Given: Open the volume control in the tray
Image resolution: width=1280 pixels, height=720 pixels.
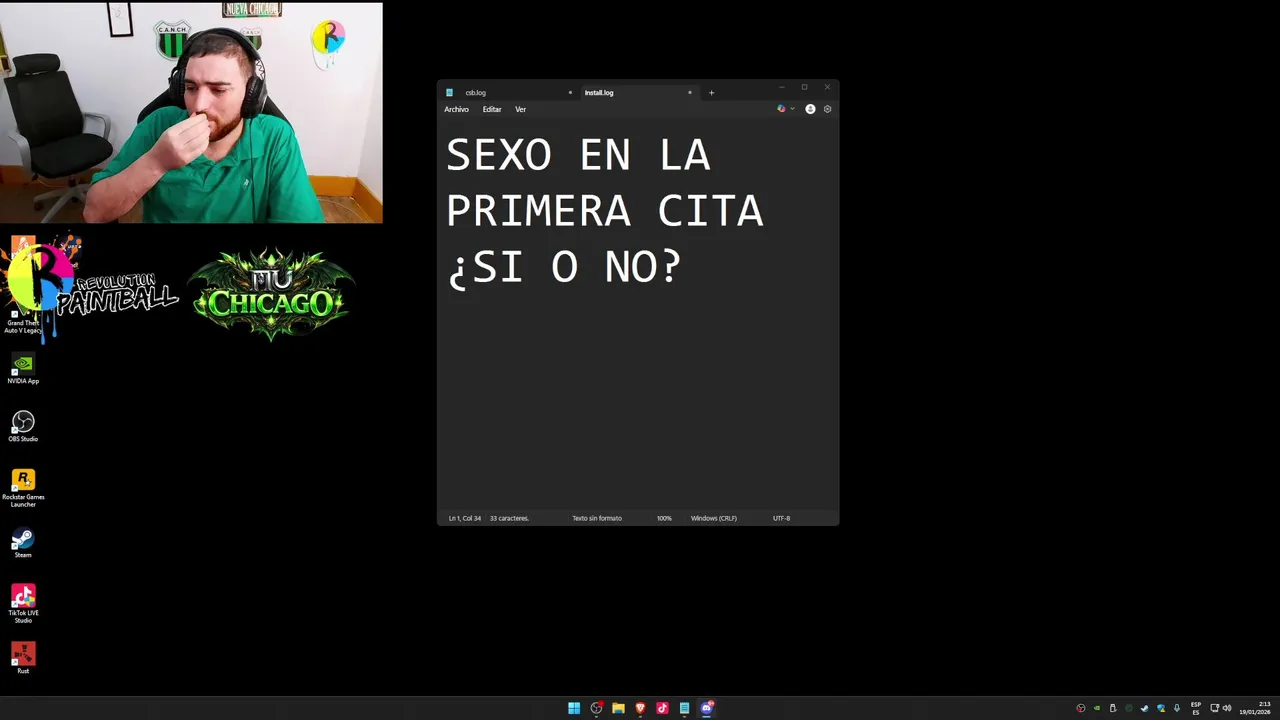Looking at the screenshot, I should pyautogui.click(x=1227, y=708).
